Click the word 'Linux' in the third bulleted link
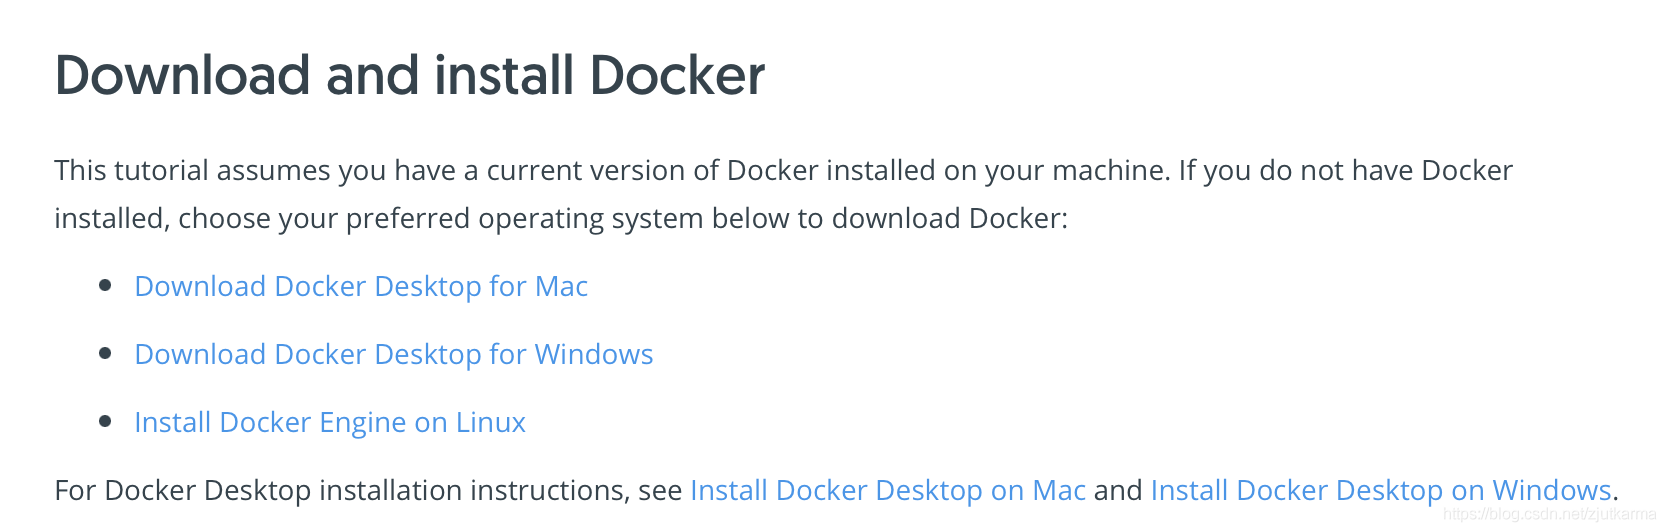The width and height of the screenshot is (1666, 532). click(x=491, y=423)
